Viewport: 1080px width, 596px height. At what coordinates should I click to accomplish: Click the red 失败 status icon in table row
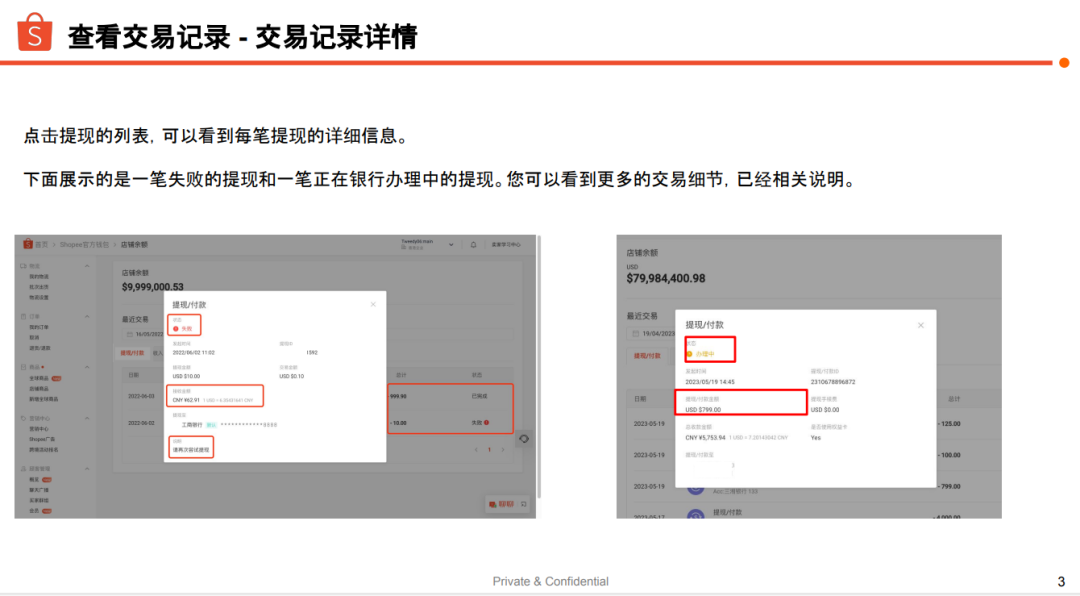[x=486, y=422]
